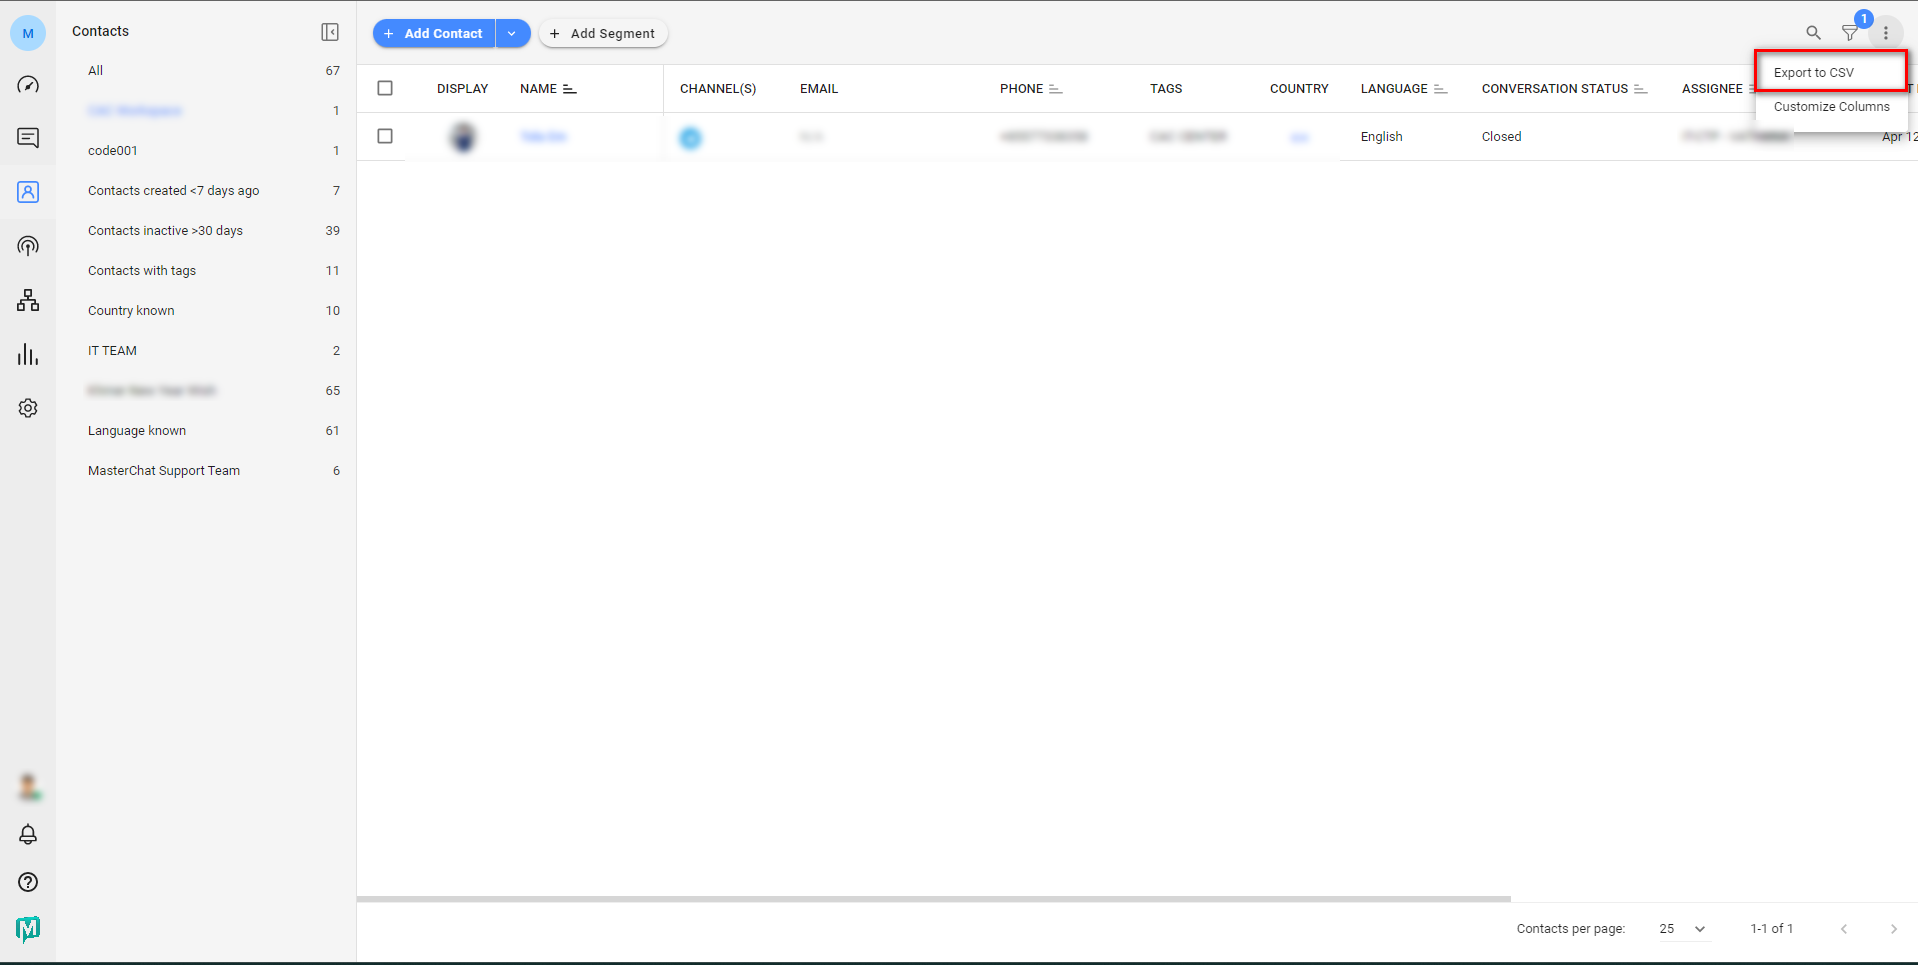Screen dimensions: 1918x965
Task: Click the contact name link in first row
Action: [x=543, y=137]
